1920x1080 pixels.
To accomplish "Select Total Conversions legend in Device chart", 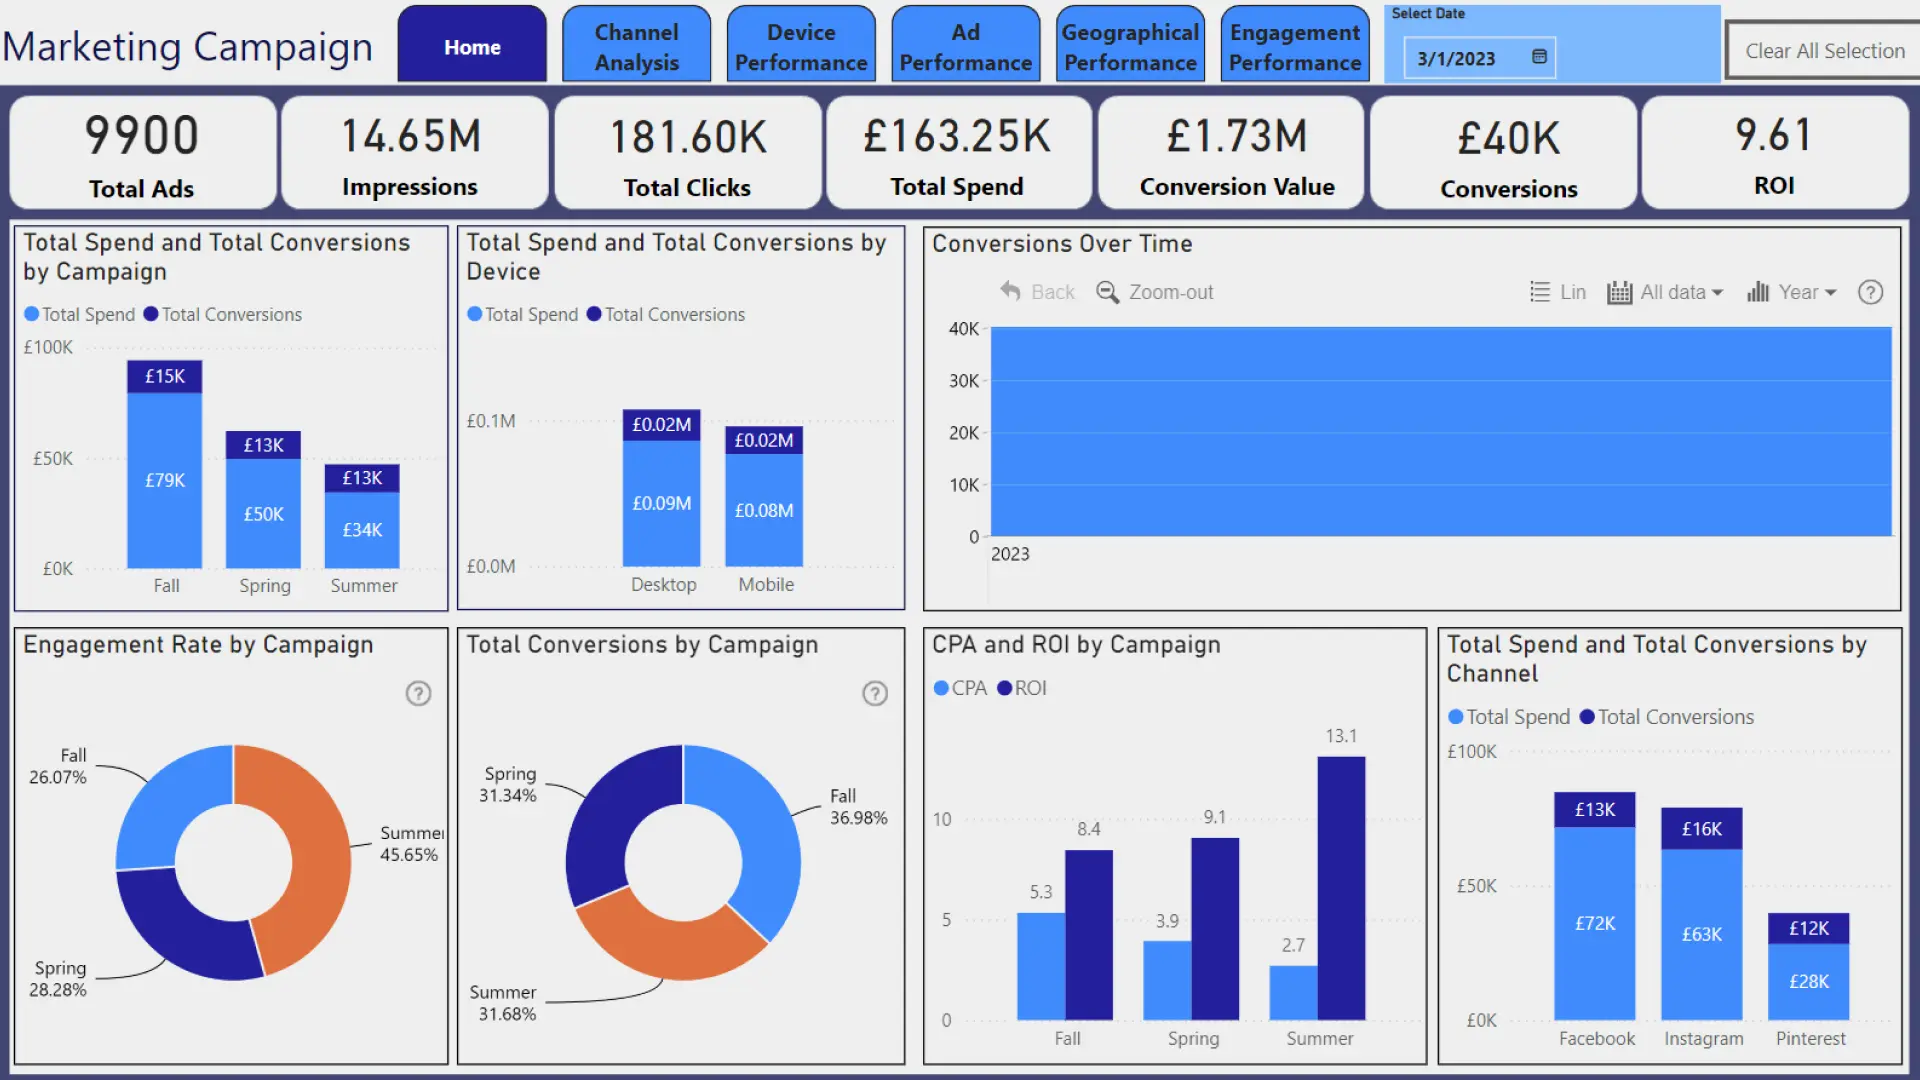I will click(665, 314).
